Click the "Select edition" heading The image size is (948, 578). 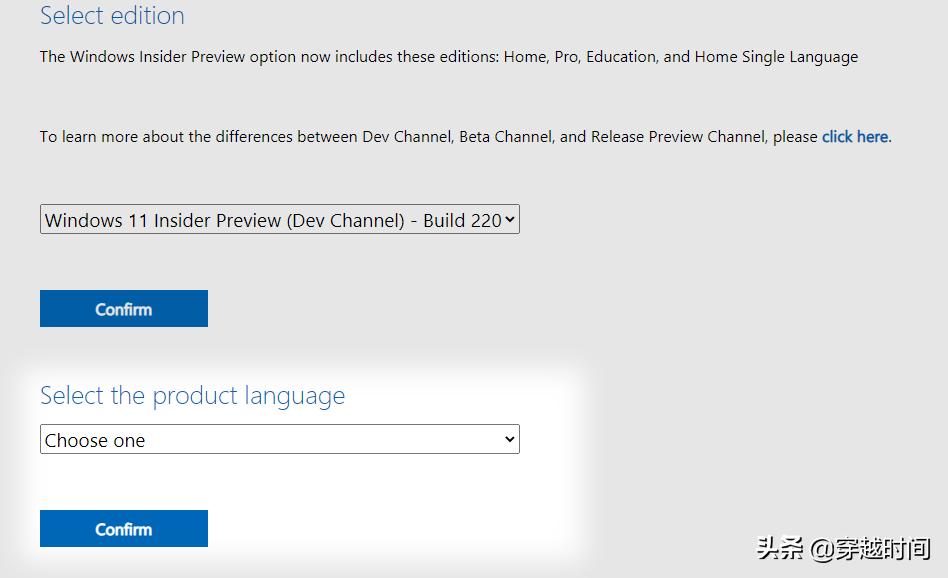(x=112, y=16)
